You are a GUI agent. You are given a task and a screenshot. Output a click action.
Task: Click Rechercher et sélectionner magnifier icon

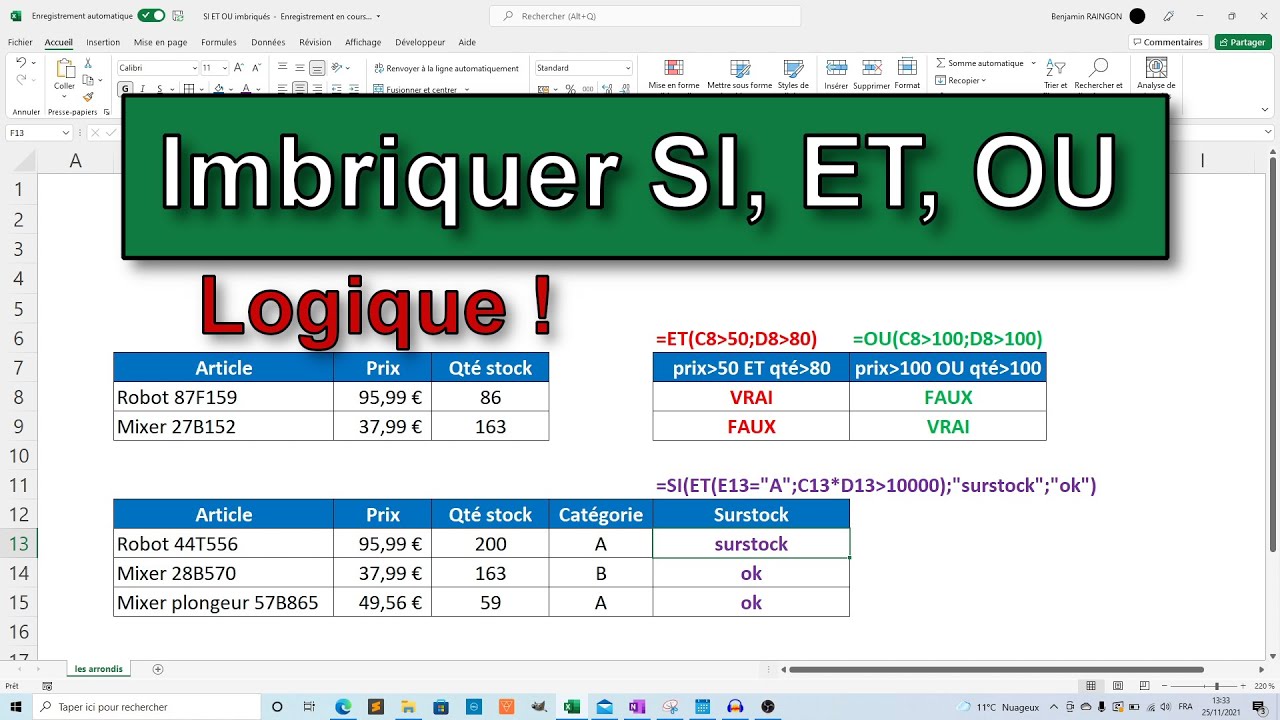coord(1099,68)
